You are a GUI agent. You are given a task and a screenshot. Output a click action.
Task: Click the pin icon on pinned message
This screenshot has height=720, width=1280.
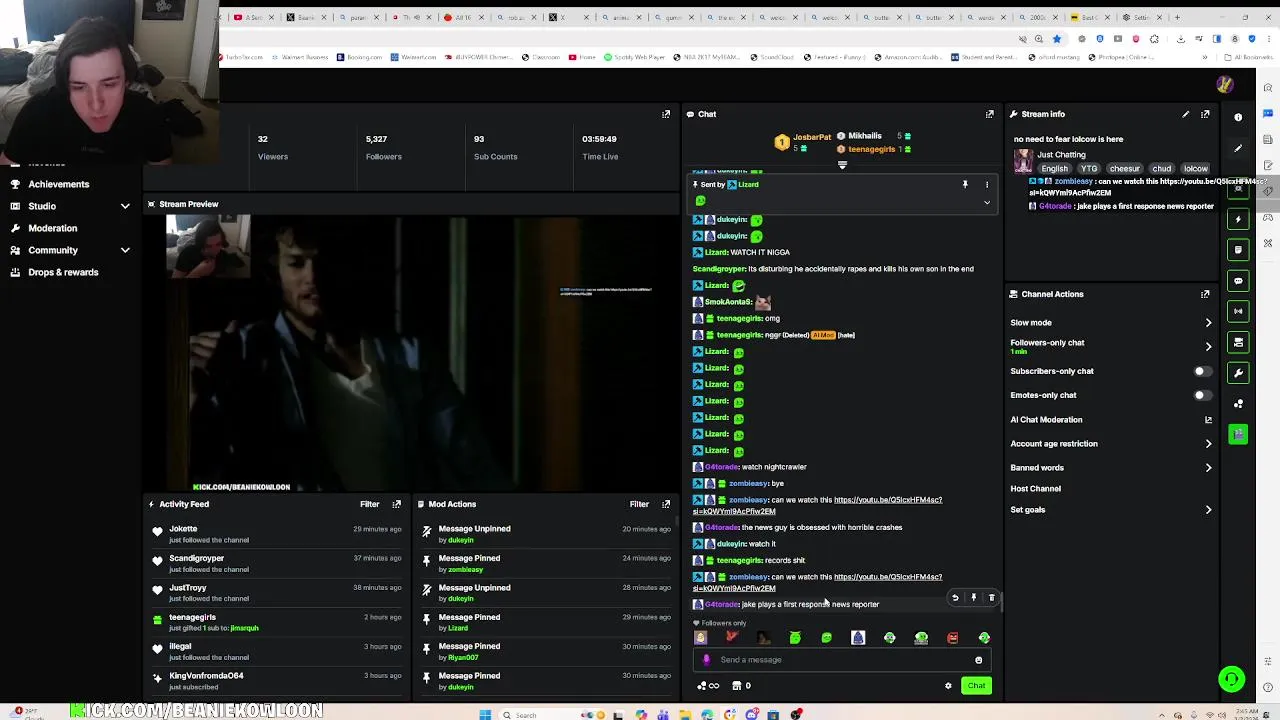pos(965,185)
